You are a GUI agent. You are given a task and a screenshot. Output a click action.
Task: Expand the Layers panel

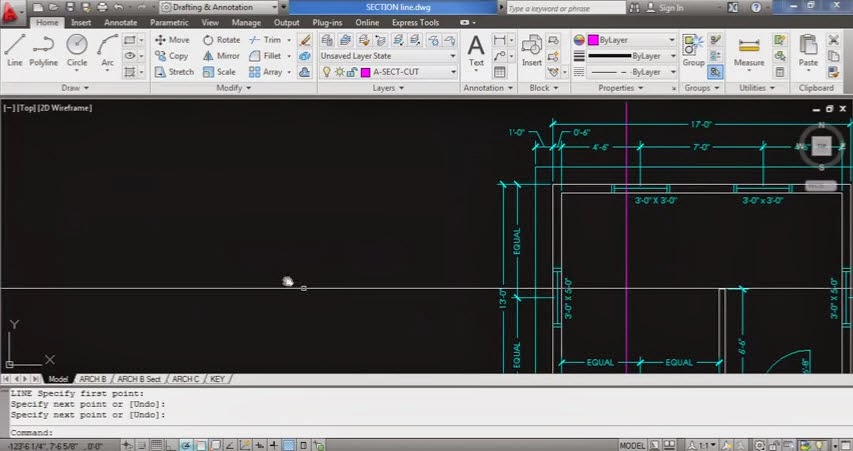388,88
